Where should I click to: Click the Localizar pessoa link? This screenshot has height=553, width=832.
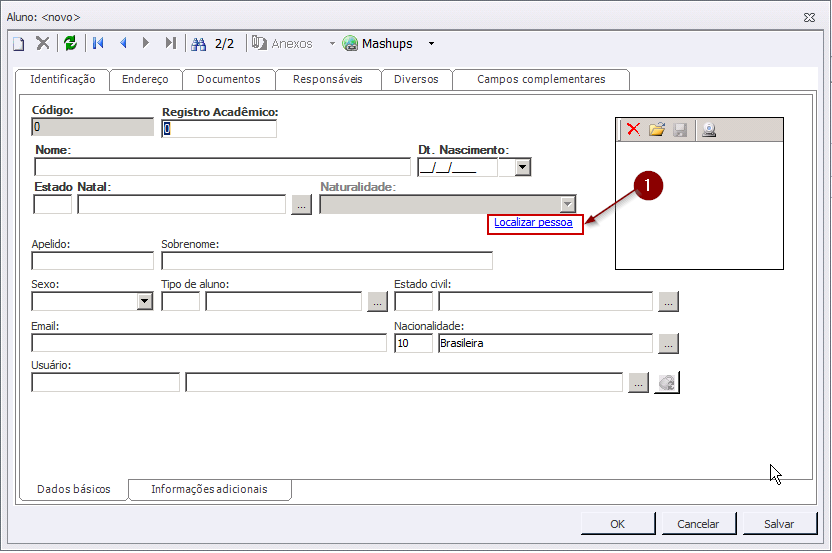click(x=533, y=223)
